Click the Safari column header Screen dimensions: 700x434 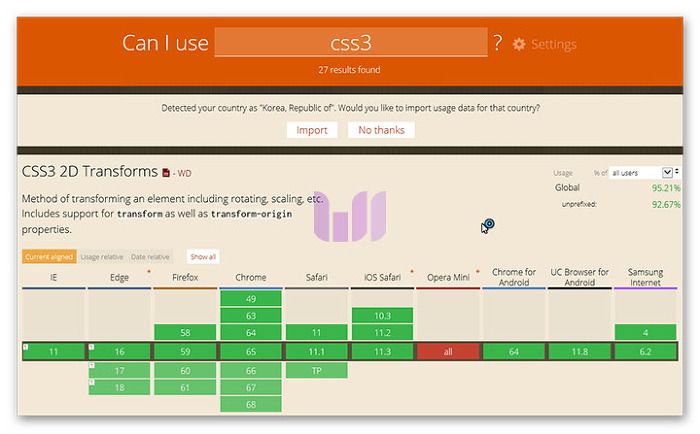317,277
